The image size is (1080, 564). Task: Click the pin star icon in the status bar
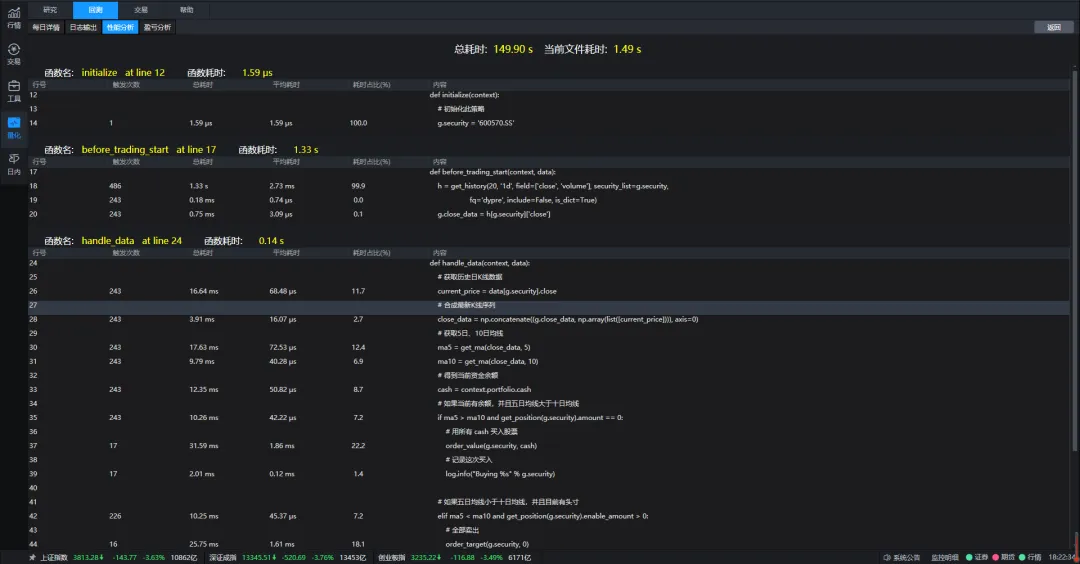point(32,558)
